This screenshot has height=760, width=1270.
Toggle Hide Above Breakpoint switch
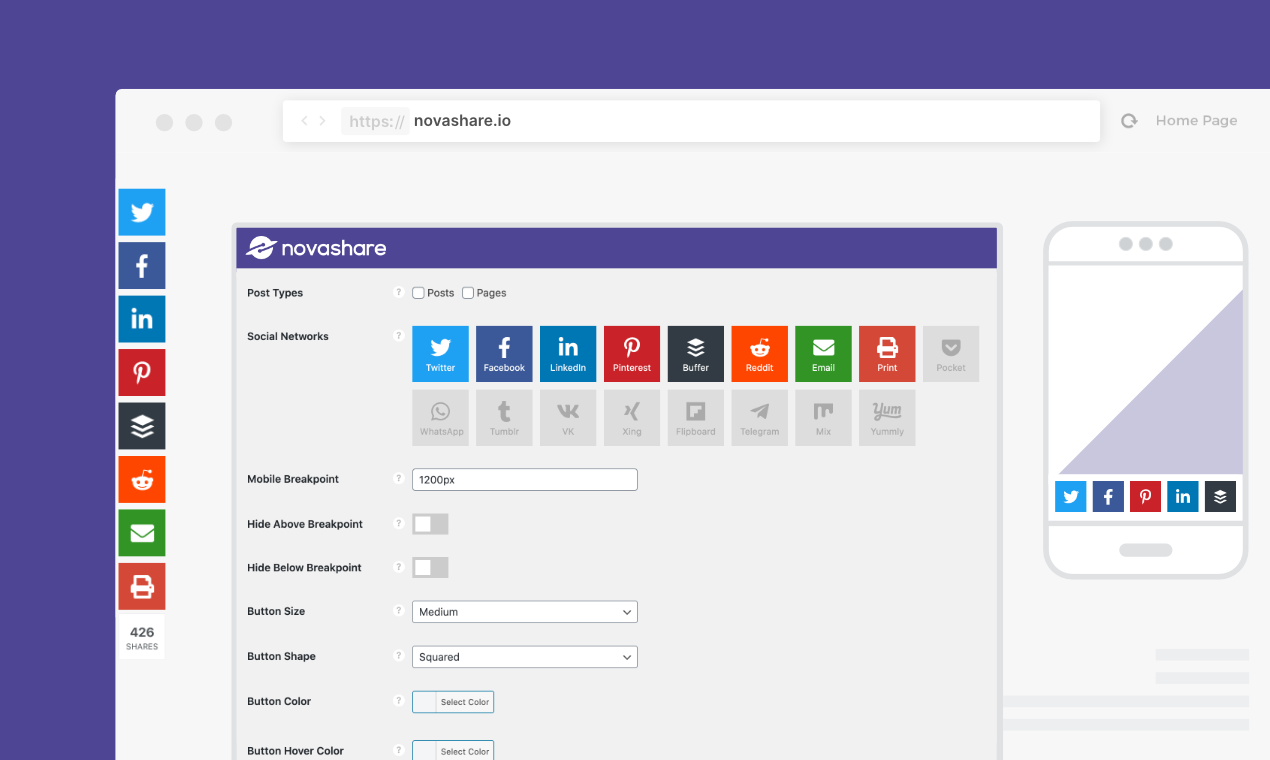point(430,524)
